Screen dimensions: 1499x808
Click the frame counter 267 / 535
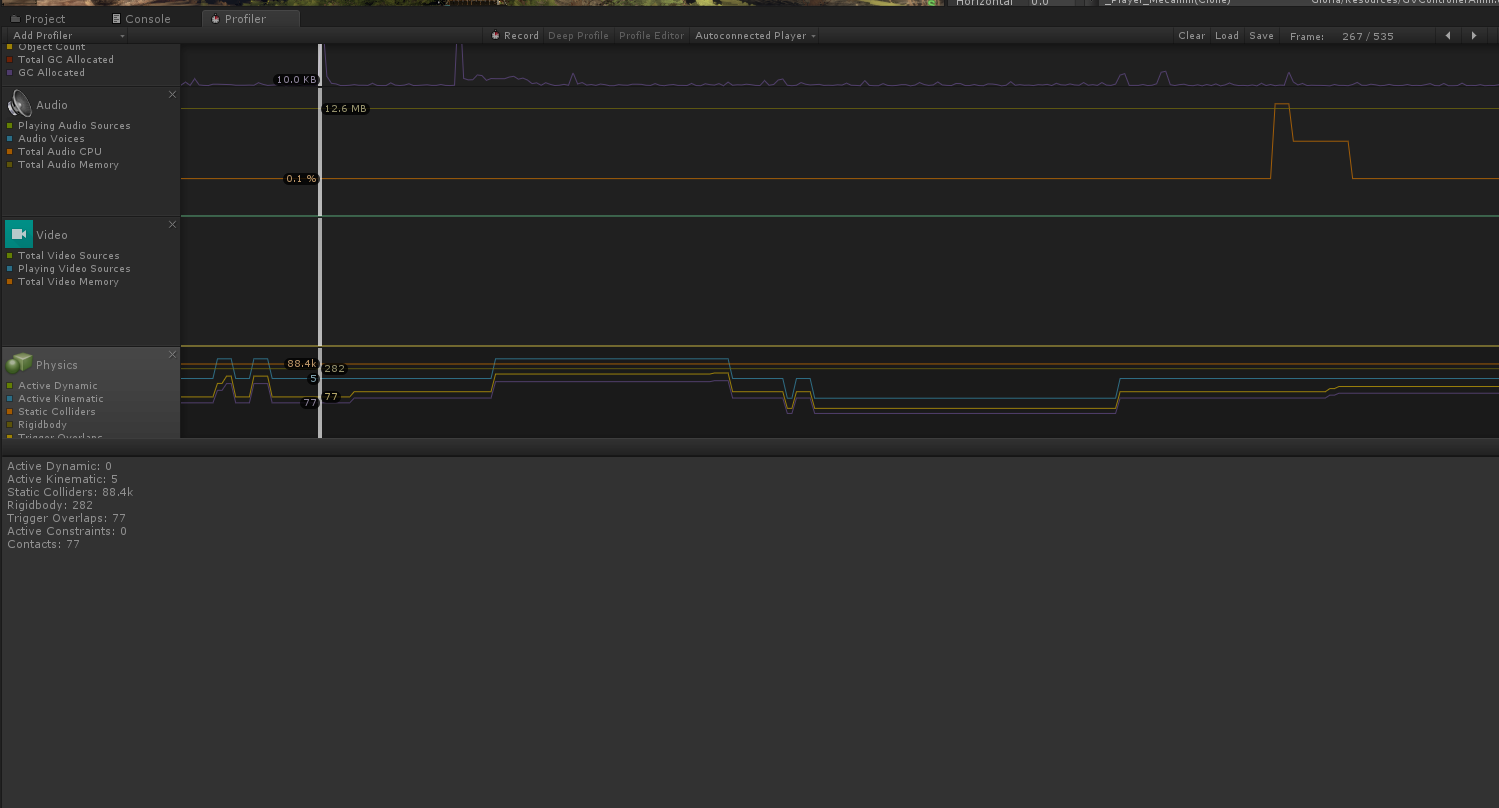pyautogui.click(x=1368, y=36)
